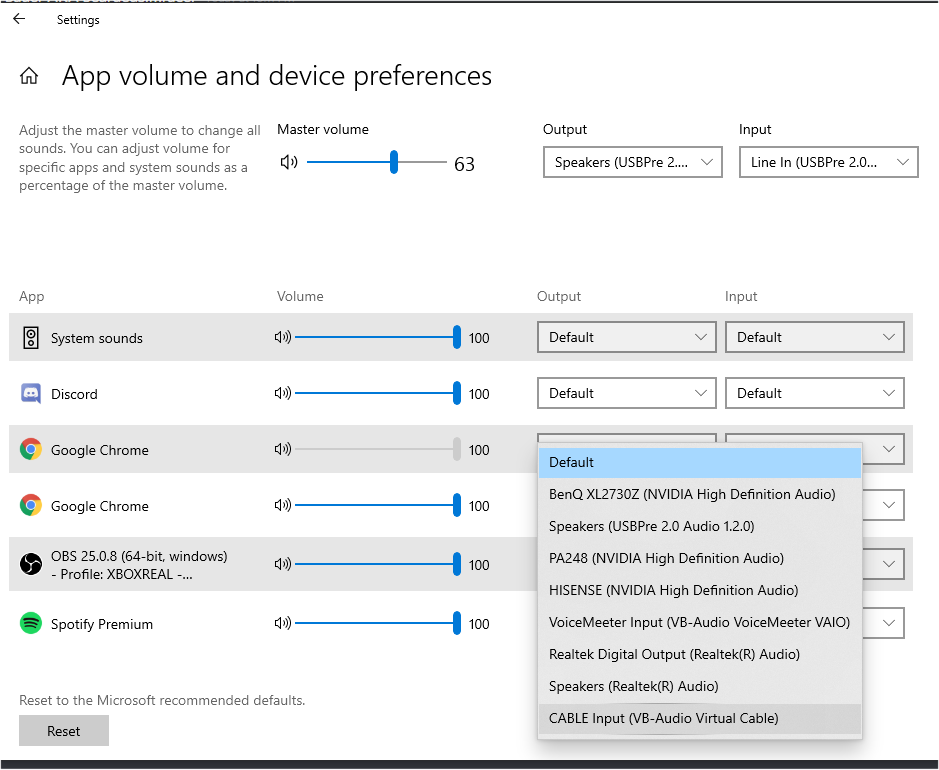
Task: Click the OBS app icon
Action: click(x=31, y=564)
